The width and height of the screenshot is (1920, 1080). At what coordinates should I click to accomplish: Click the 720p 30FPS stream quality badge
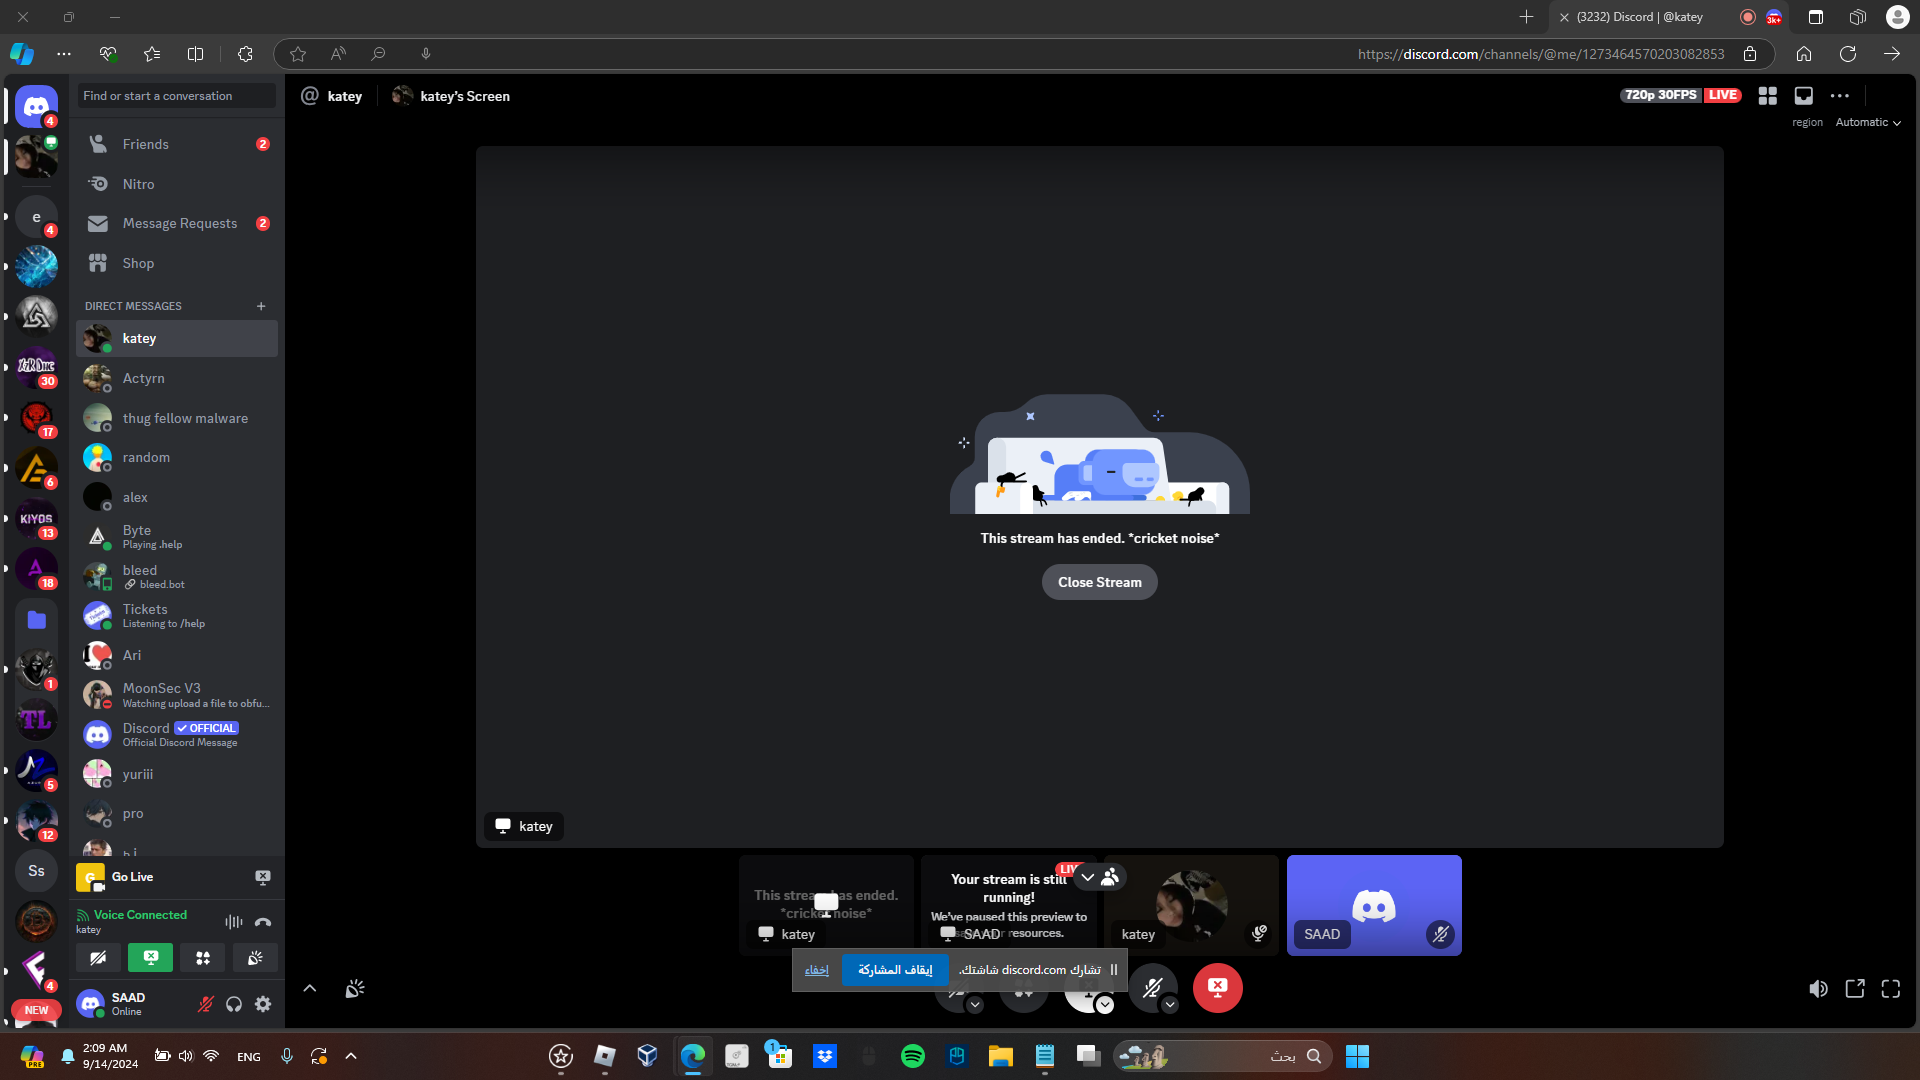(1661, 95)
